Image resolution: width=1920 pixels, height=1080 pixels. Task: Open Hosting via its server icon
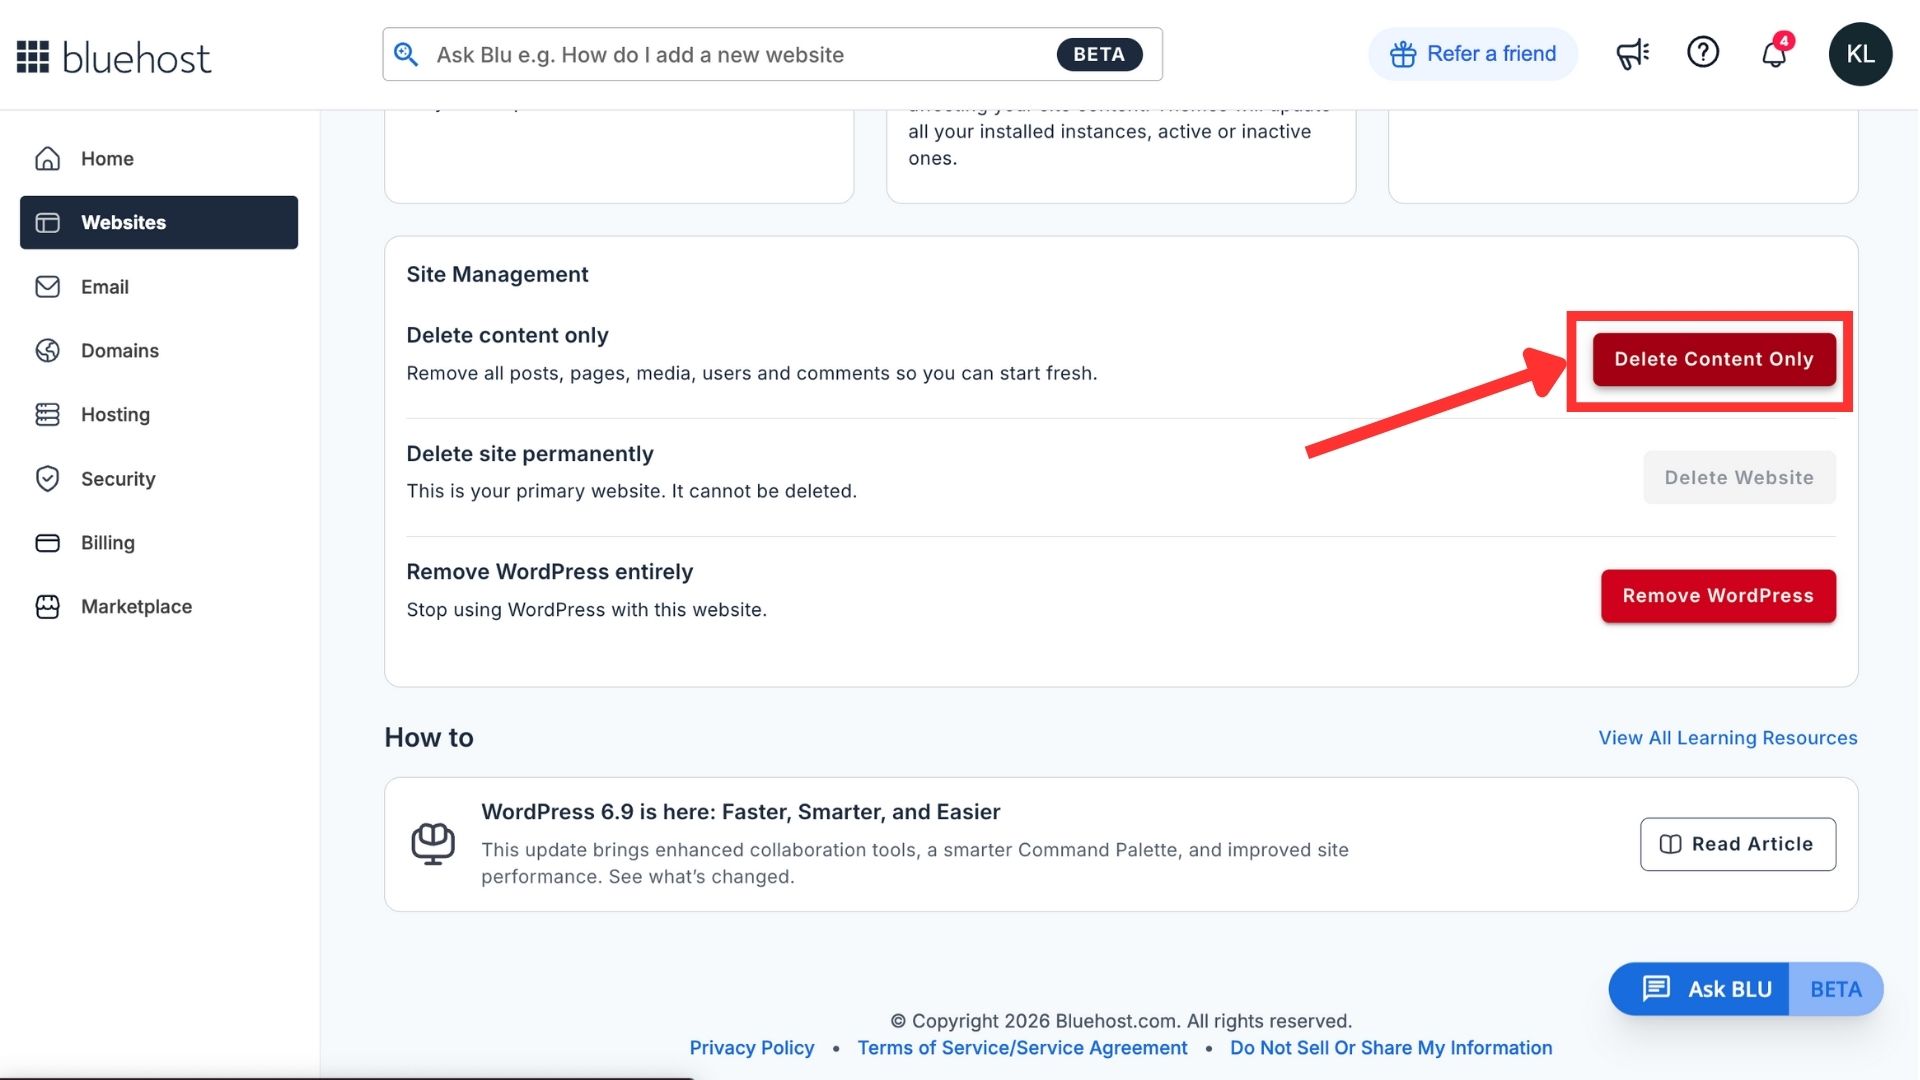point(48,414)
